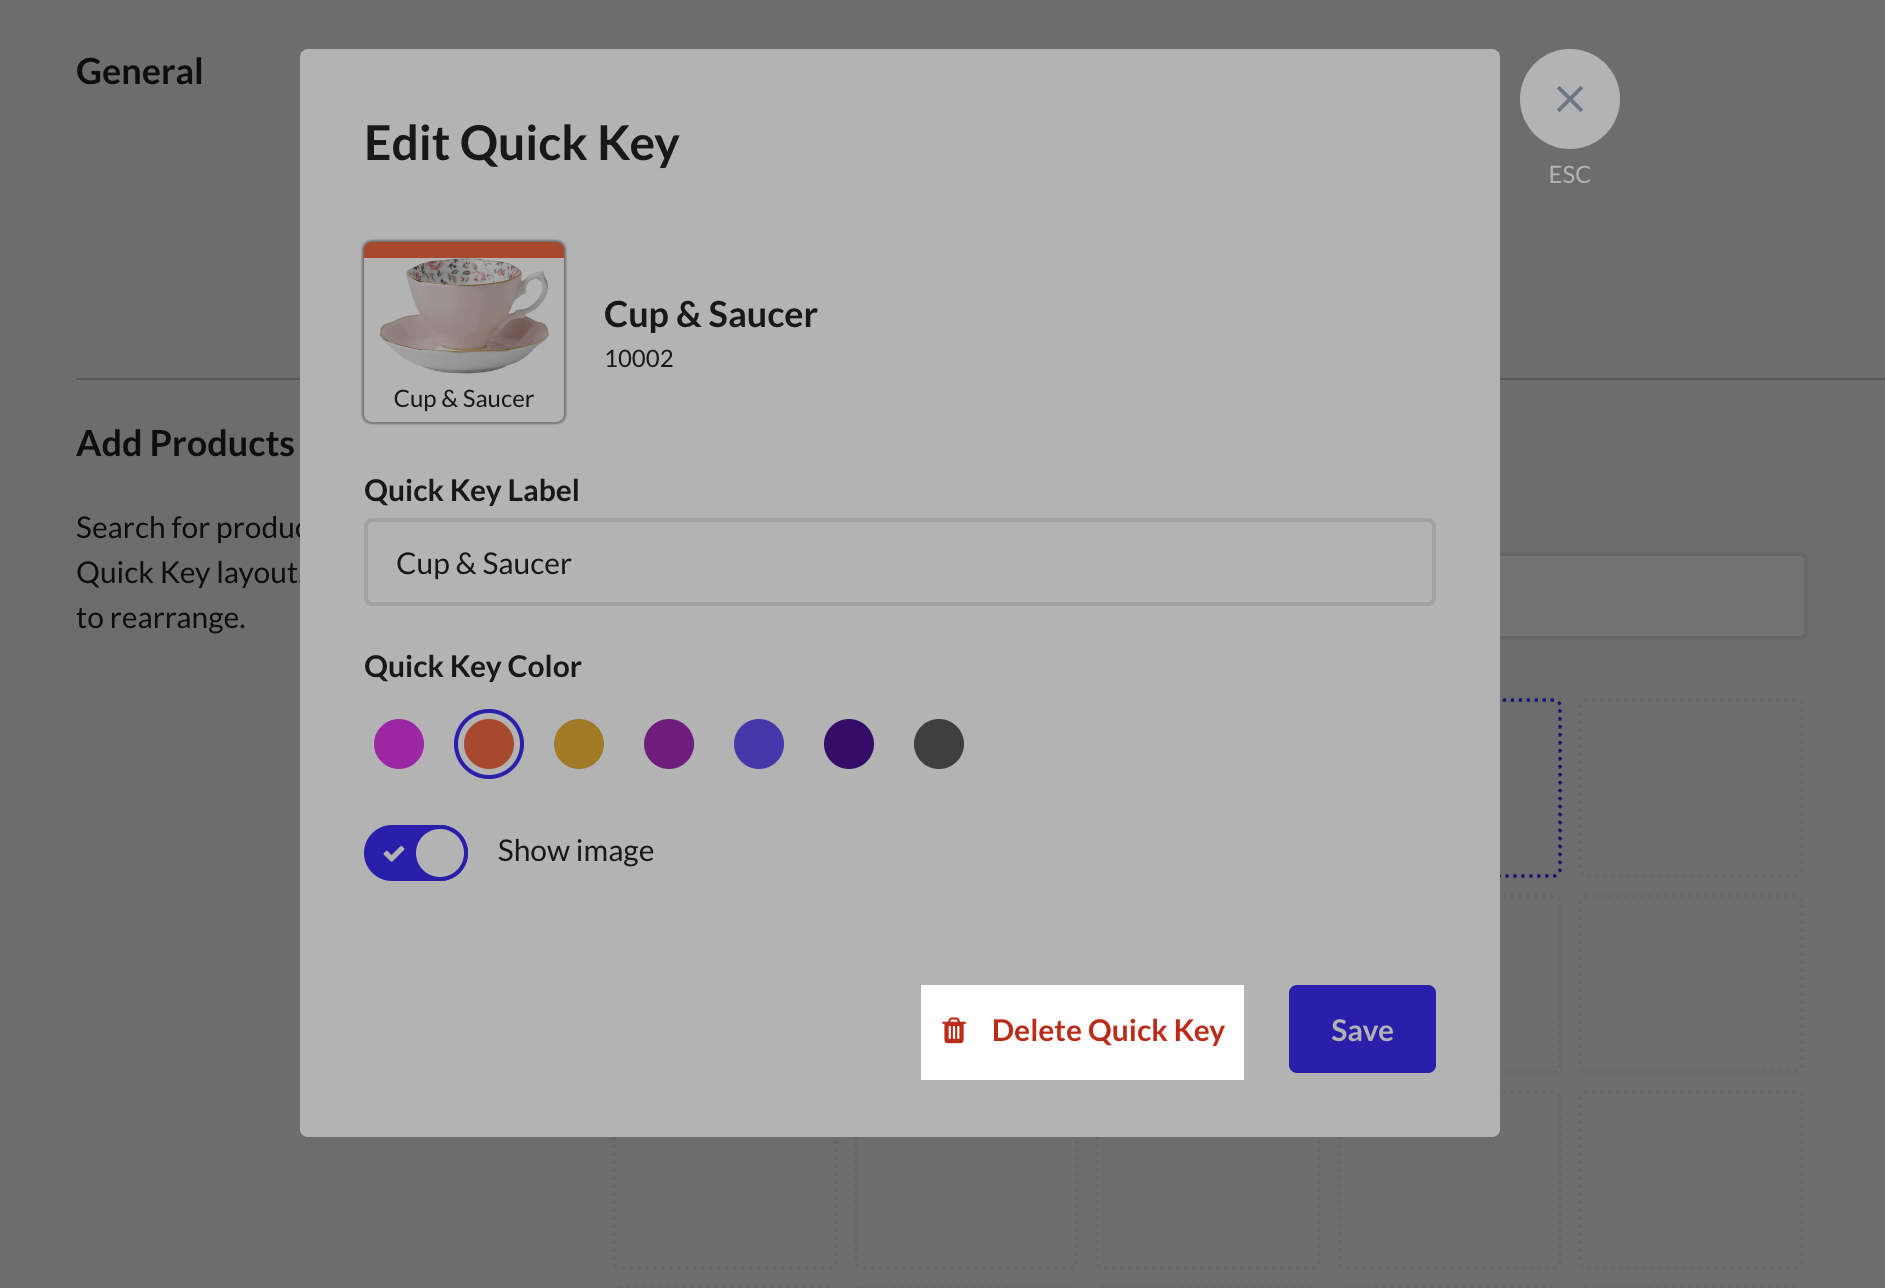Viewport: 1885px width, 1288px height.
Task: Select the dark gray color swatch
Action: [939, 744]
